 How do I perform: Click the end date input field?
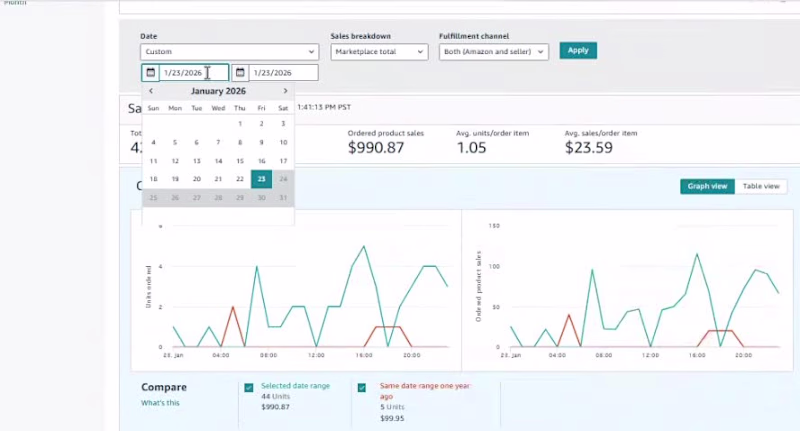coord(283,72)
